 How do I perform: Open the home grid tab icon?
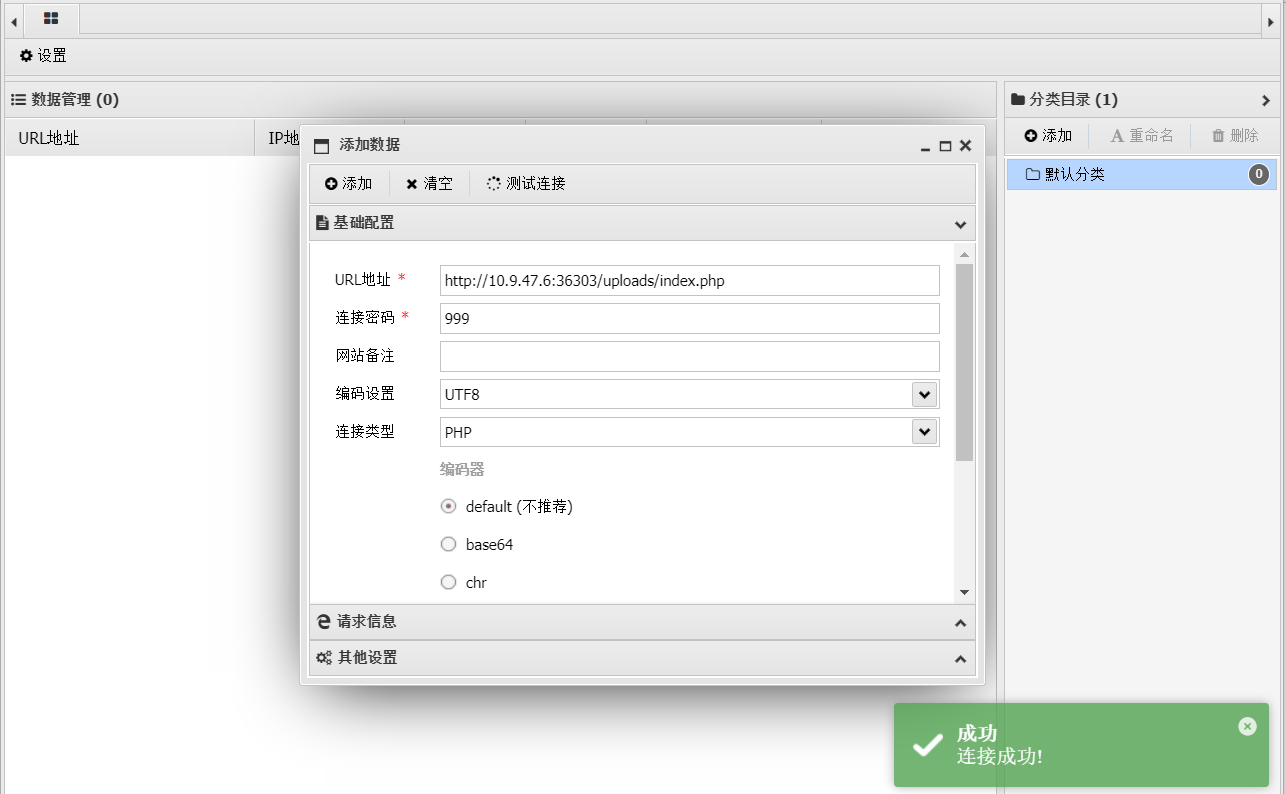pyautogui.click(x=51, y=19)
